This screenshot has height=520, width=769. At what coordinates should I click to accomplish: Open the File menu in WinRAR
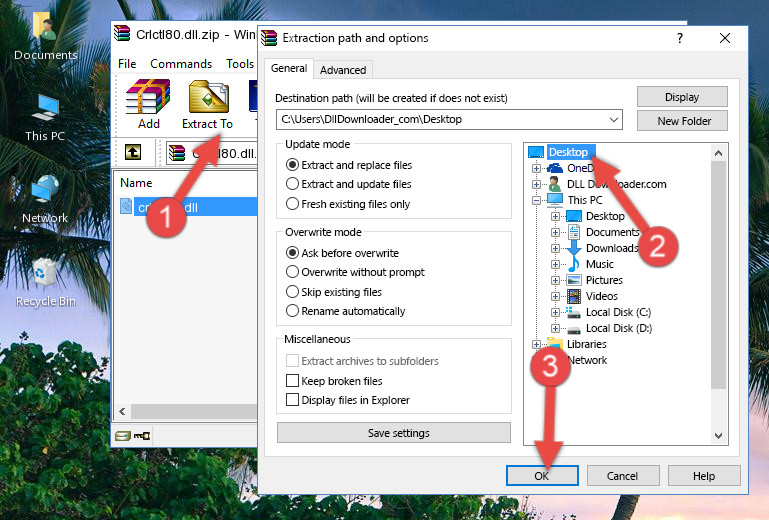tap(127, 64)
